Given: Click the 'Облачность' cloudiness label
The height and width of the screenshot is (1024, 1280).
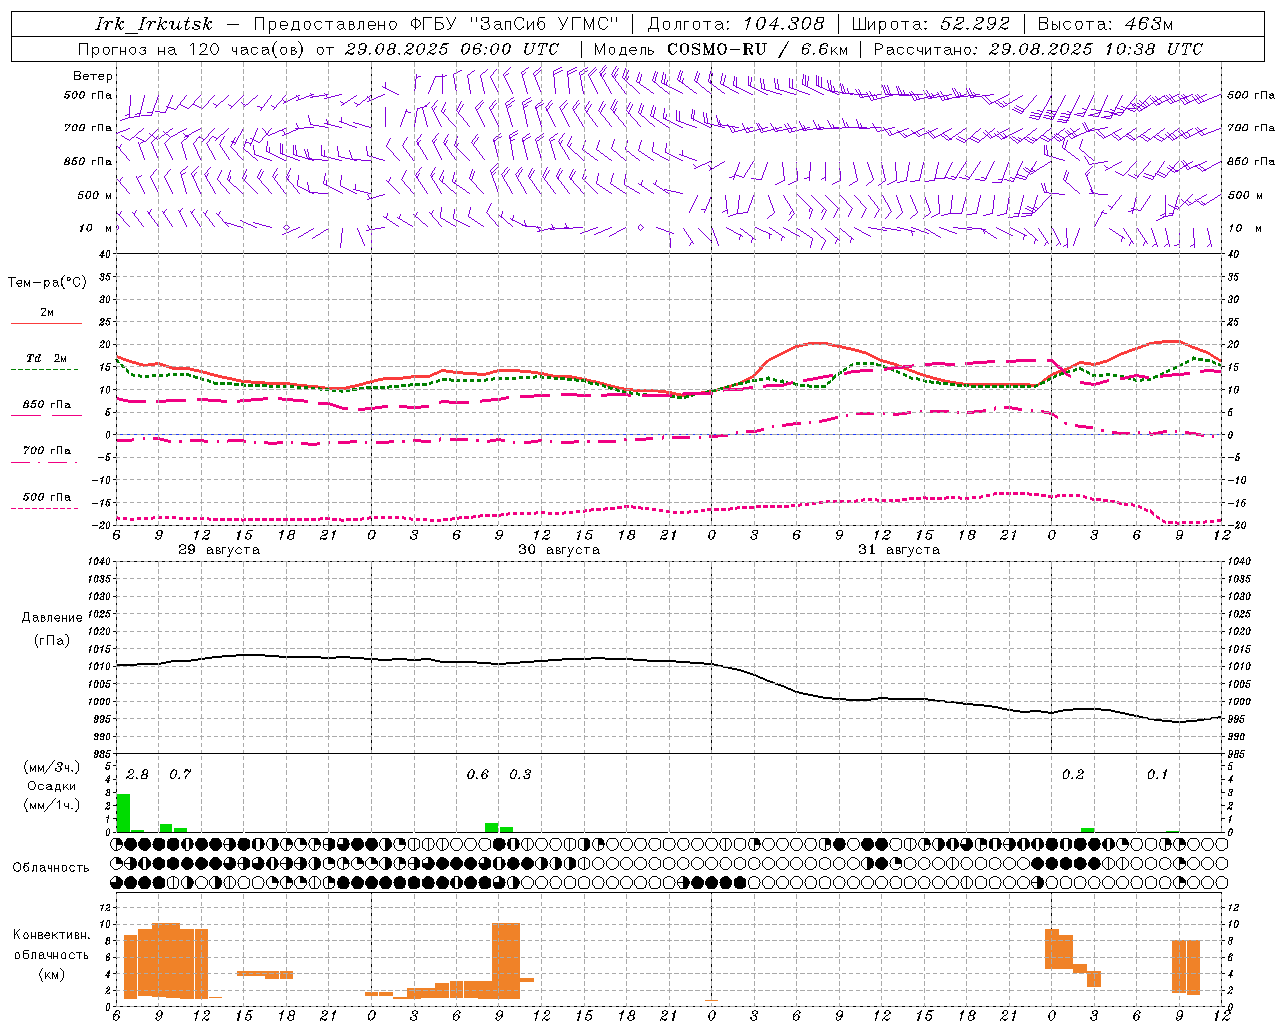Looking at the screenshot, I should [x=51, y=868].
